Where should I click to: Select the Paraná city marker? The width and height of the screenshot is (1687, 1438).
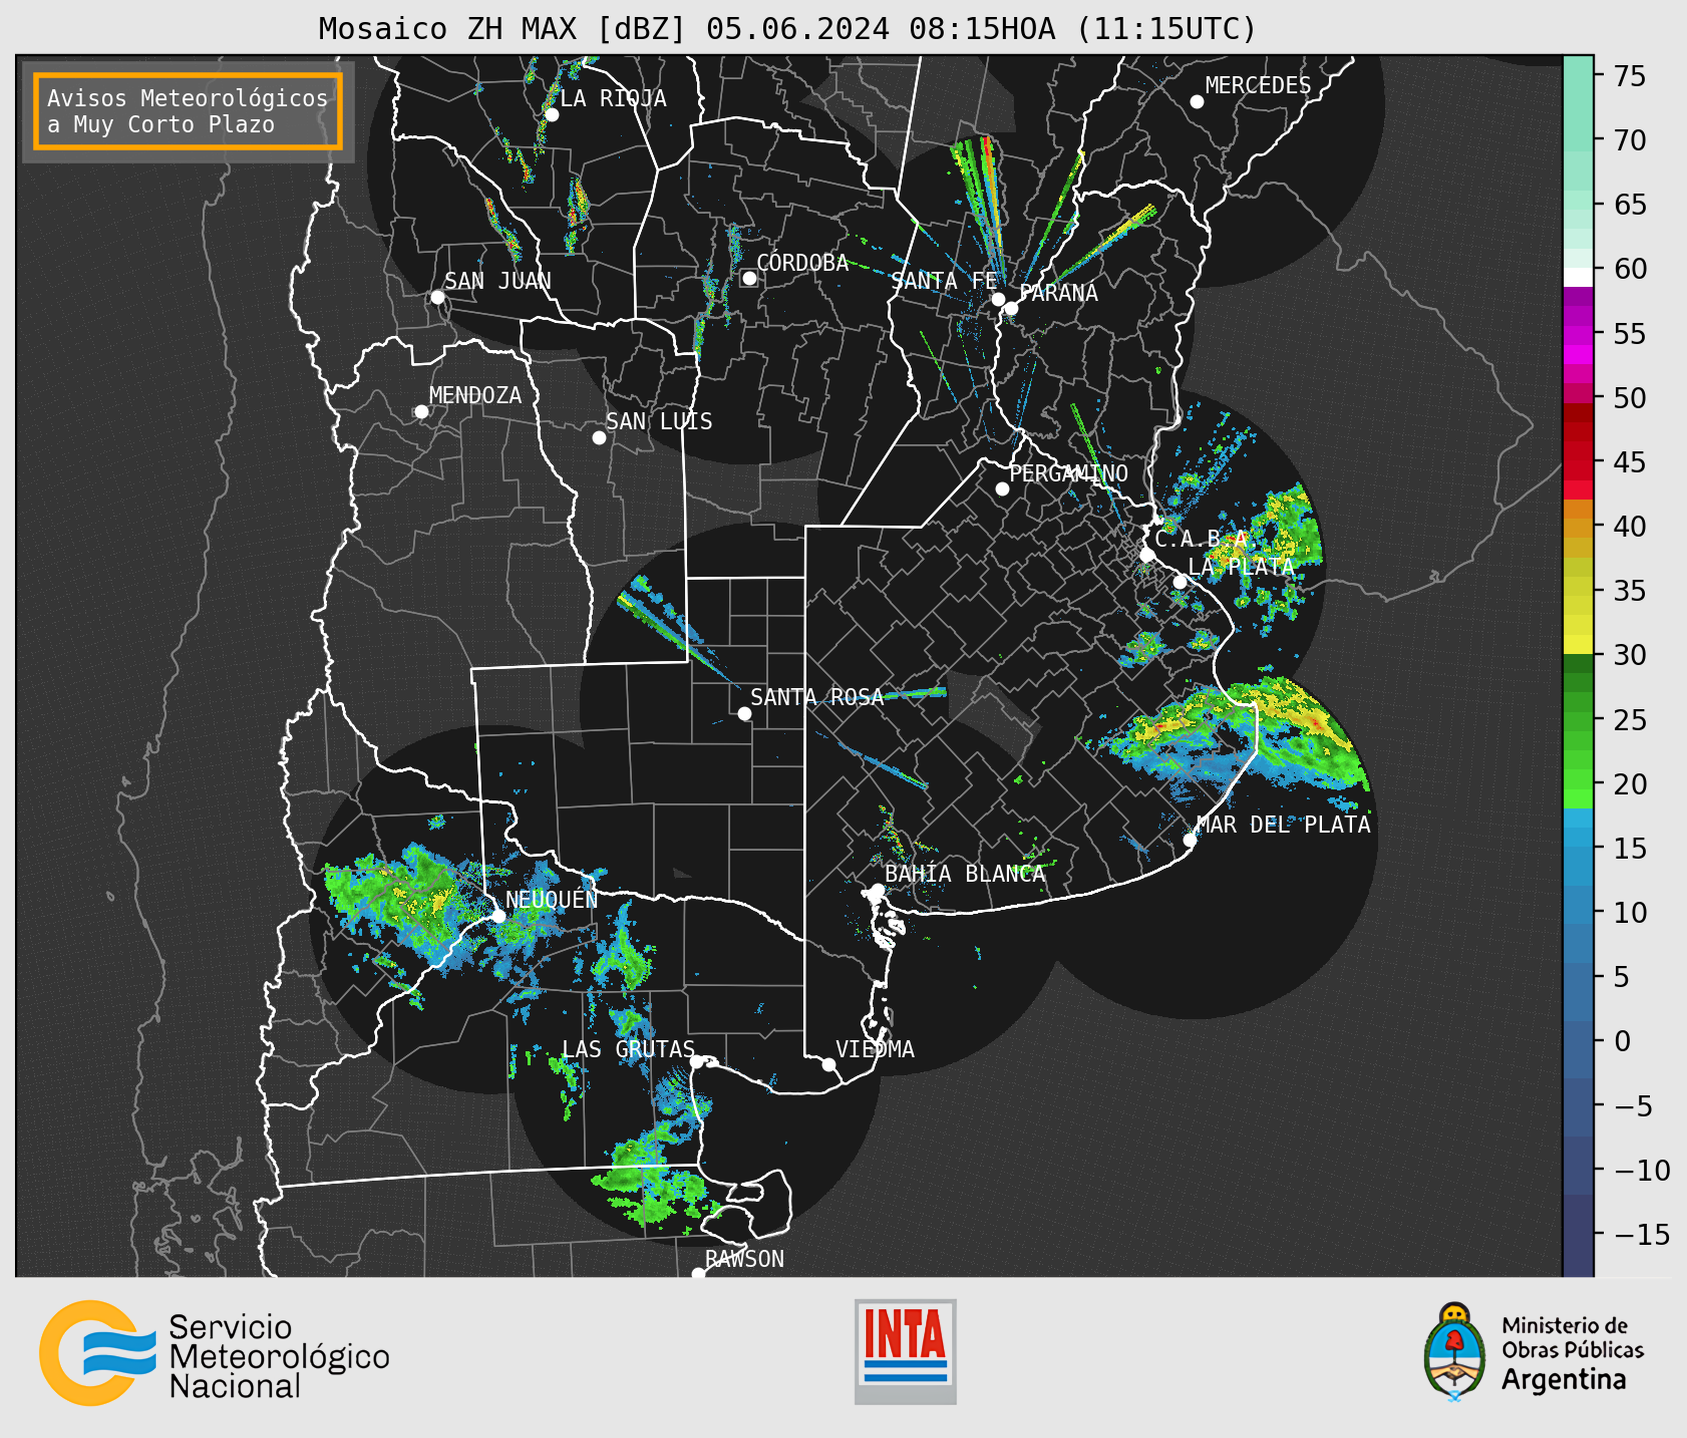click(x=1011, y=308)
